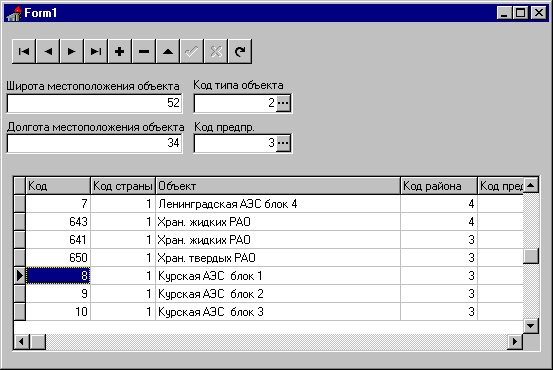Click the Объект column header
This screenshot has height=370, width=553.
tap(278, 186)
